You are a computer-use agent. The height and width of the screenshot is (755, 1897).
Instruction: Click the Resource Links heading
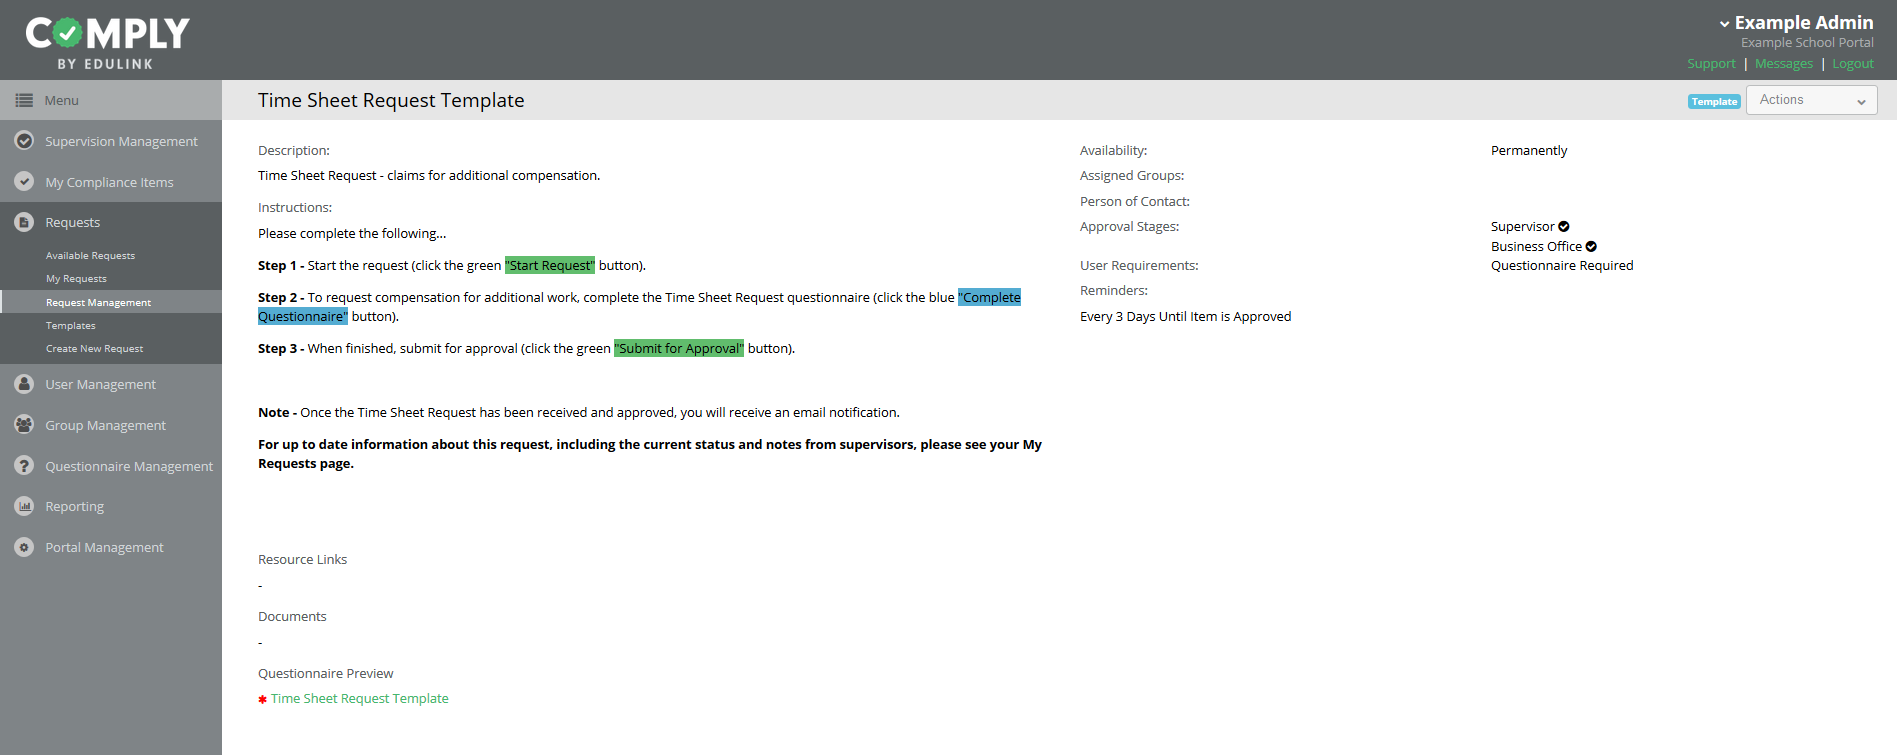coord(302,560)
